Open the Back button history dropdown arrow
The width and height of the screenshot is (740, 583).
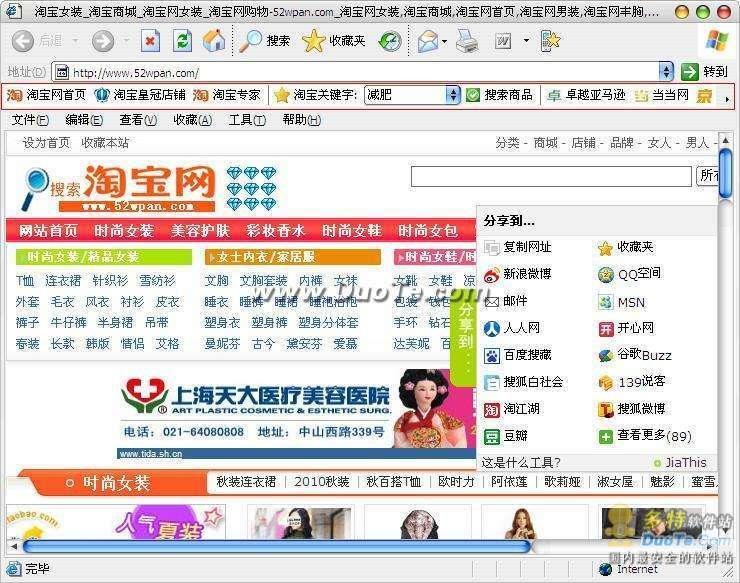76,41
